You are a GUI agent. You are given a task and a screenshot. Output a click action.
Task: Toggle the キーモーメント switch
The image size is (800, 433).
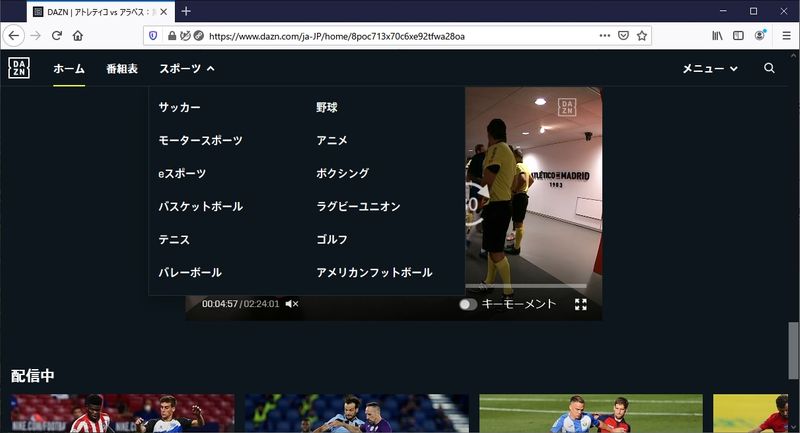(x=468, y=304)
